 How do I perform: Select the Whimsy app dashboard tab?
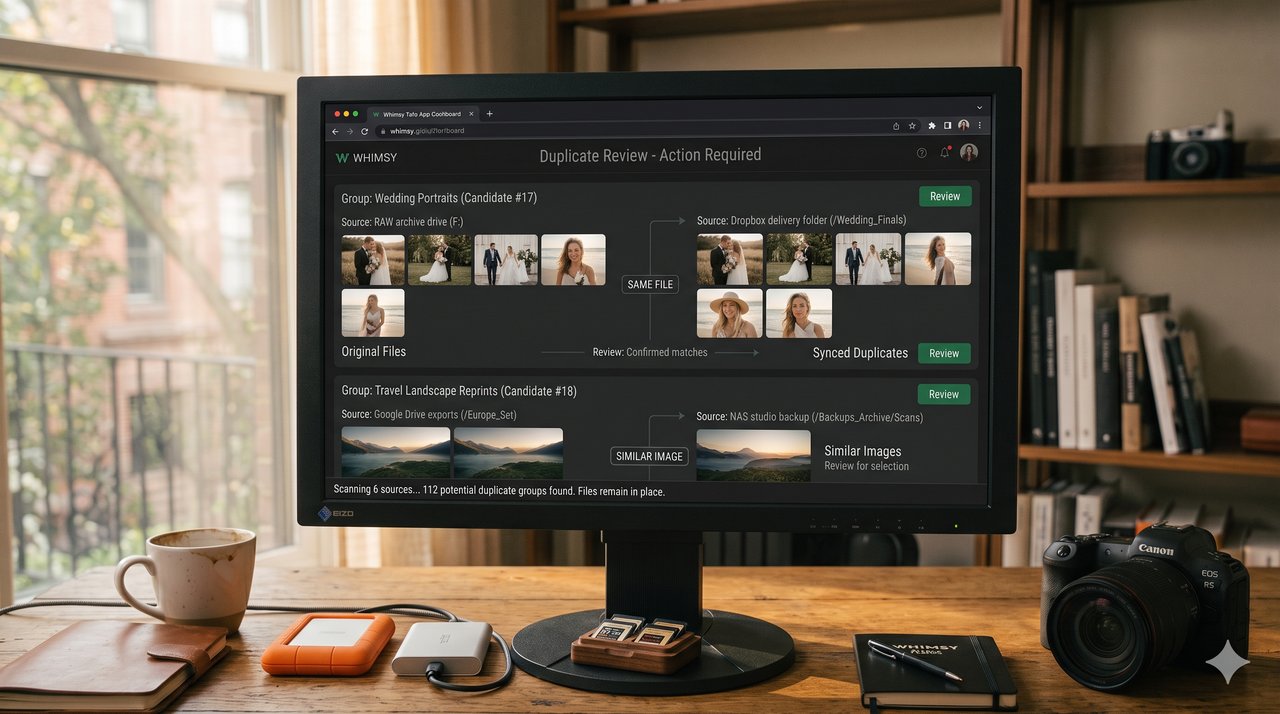pyautogui.click(x=423, y=114)
